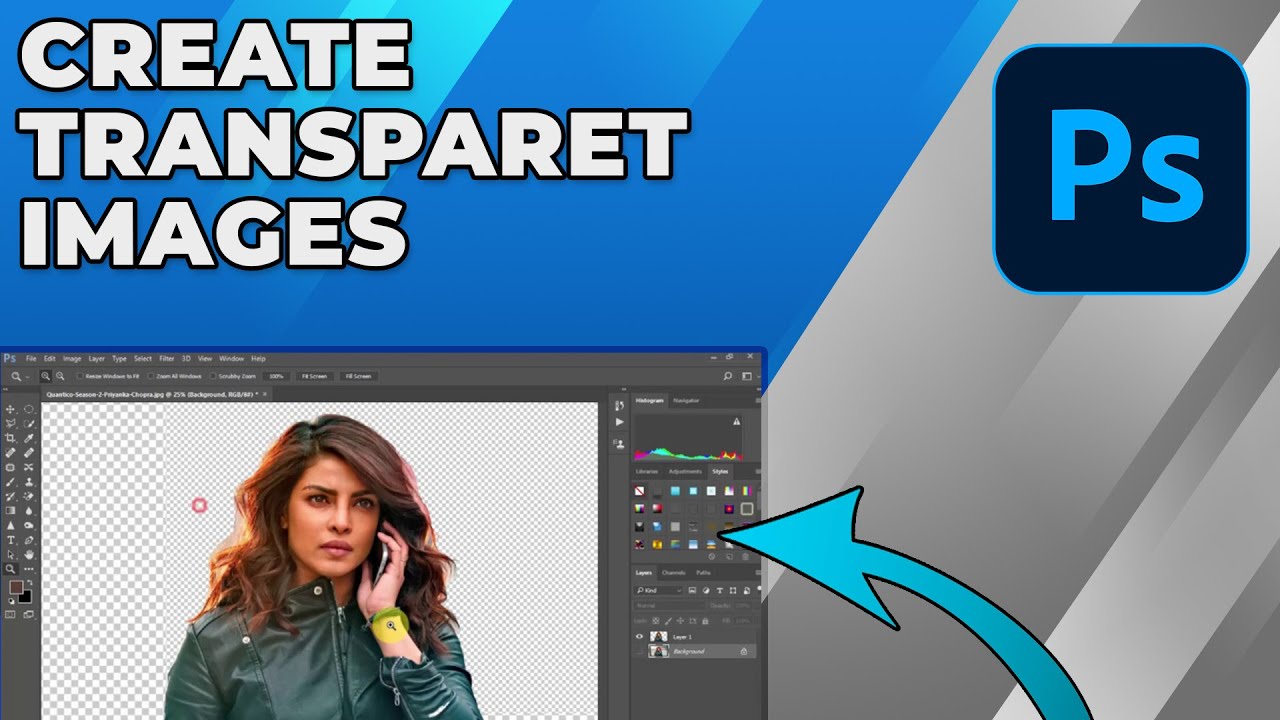Toggle lock transparent pixels icon
Viewport: 1280px width, 720px height.
[655, 620]
